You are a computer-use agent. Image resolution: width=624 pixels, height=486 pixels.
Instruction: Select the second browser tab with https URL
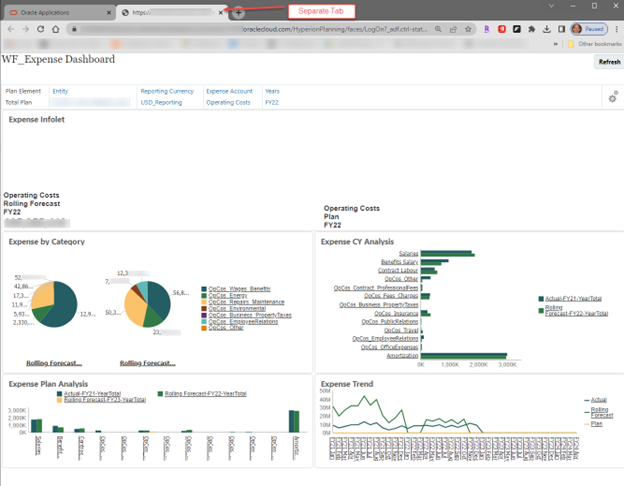(171, 13)
